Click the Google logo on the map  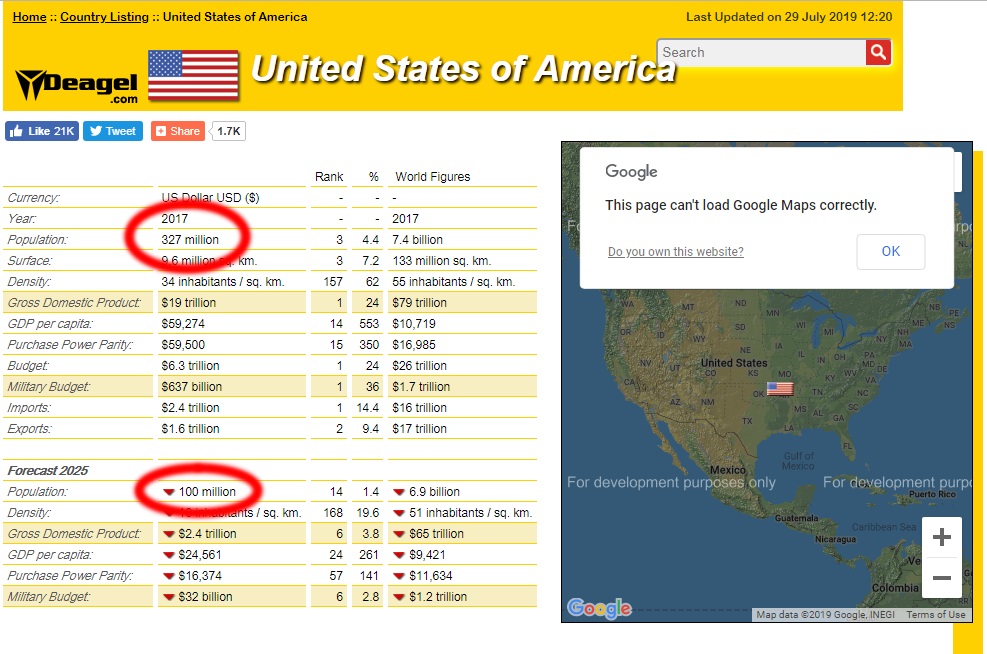[x=599, y=608]
